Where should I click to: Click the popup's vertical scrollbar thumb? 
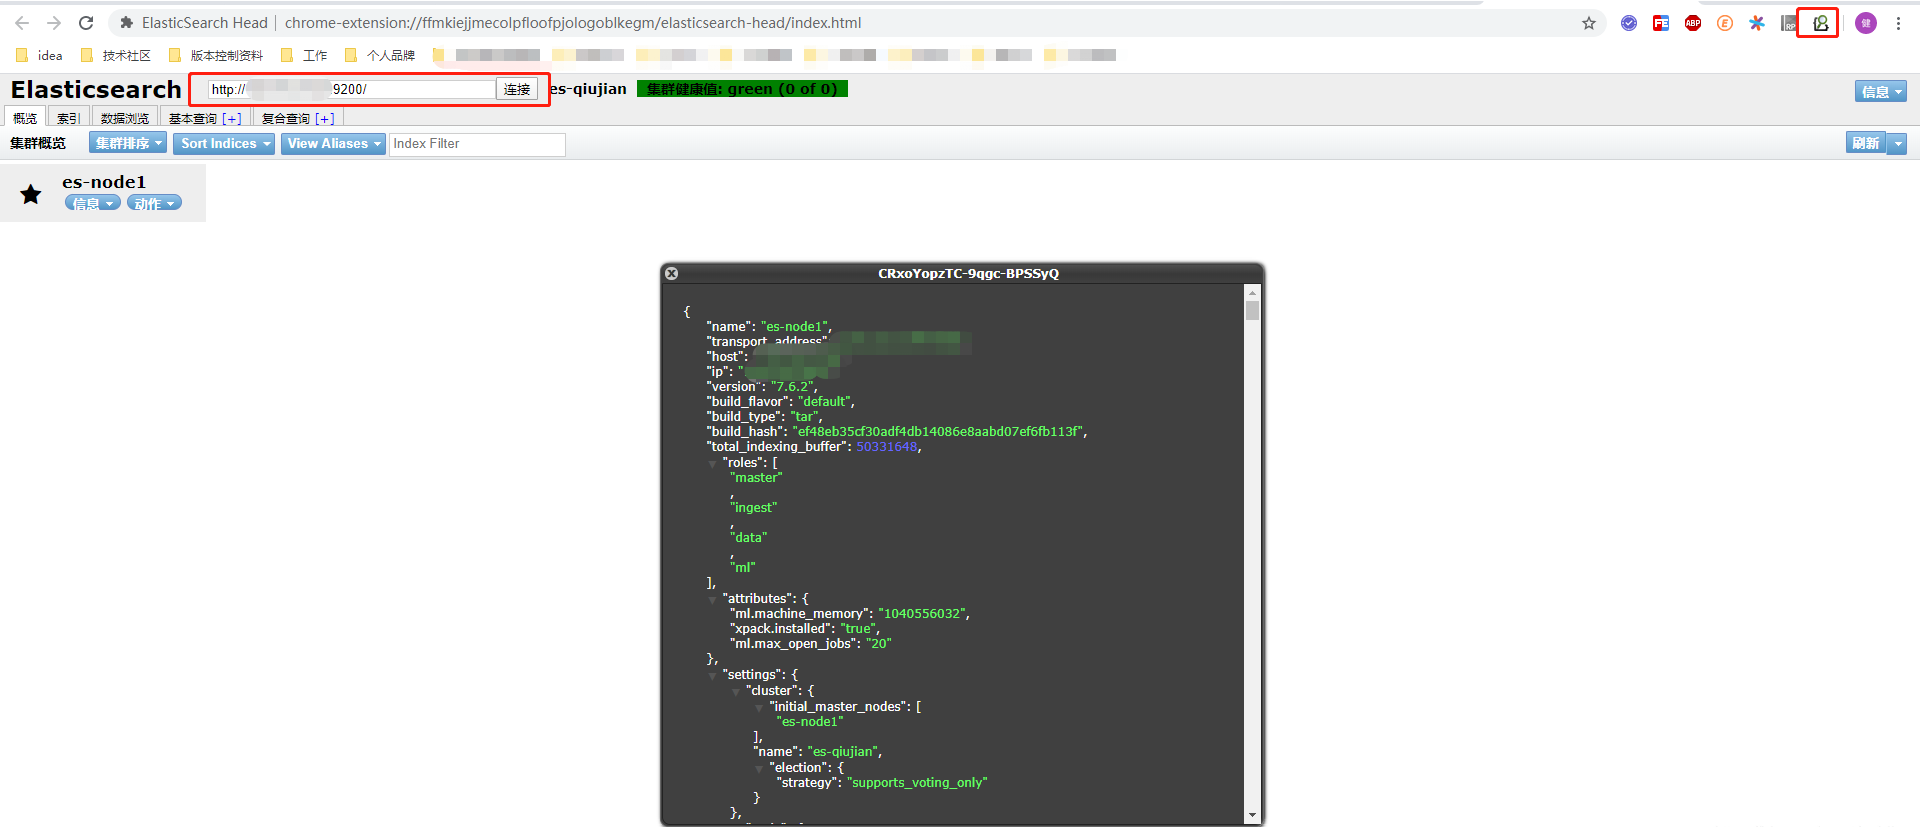tap(1252, 310)
